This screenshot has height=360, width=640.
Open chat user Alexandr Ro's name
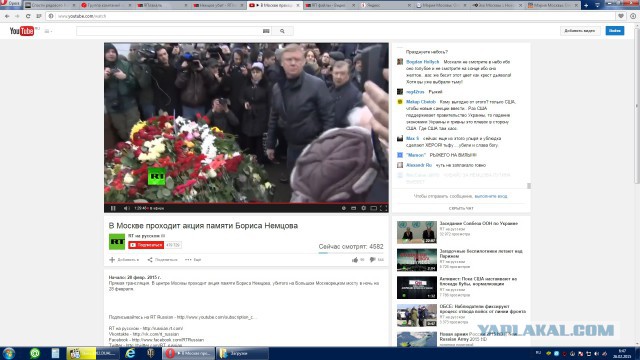pos(419,165)
